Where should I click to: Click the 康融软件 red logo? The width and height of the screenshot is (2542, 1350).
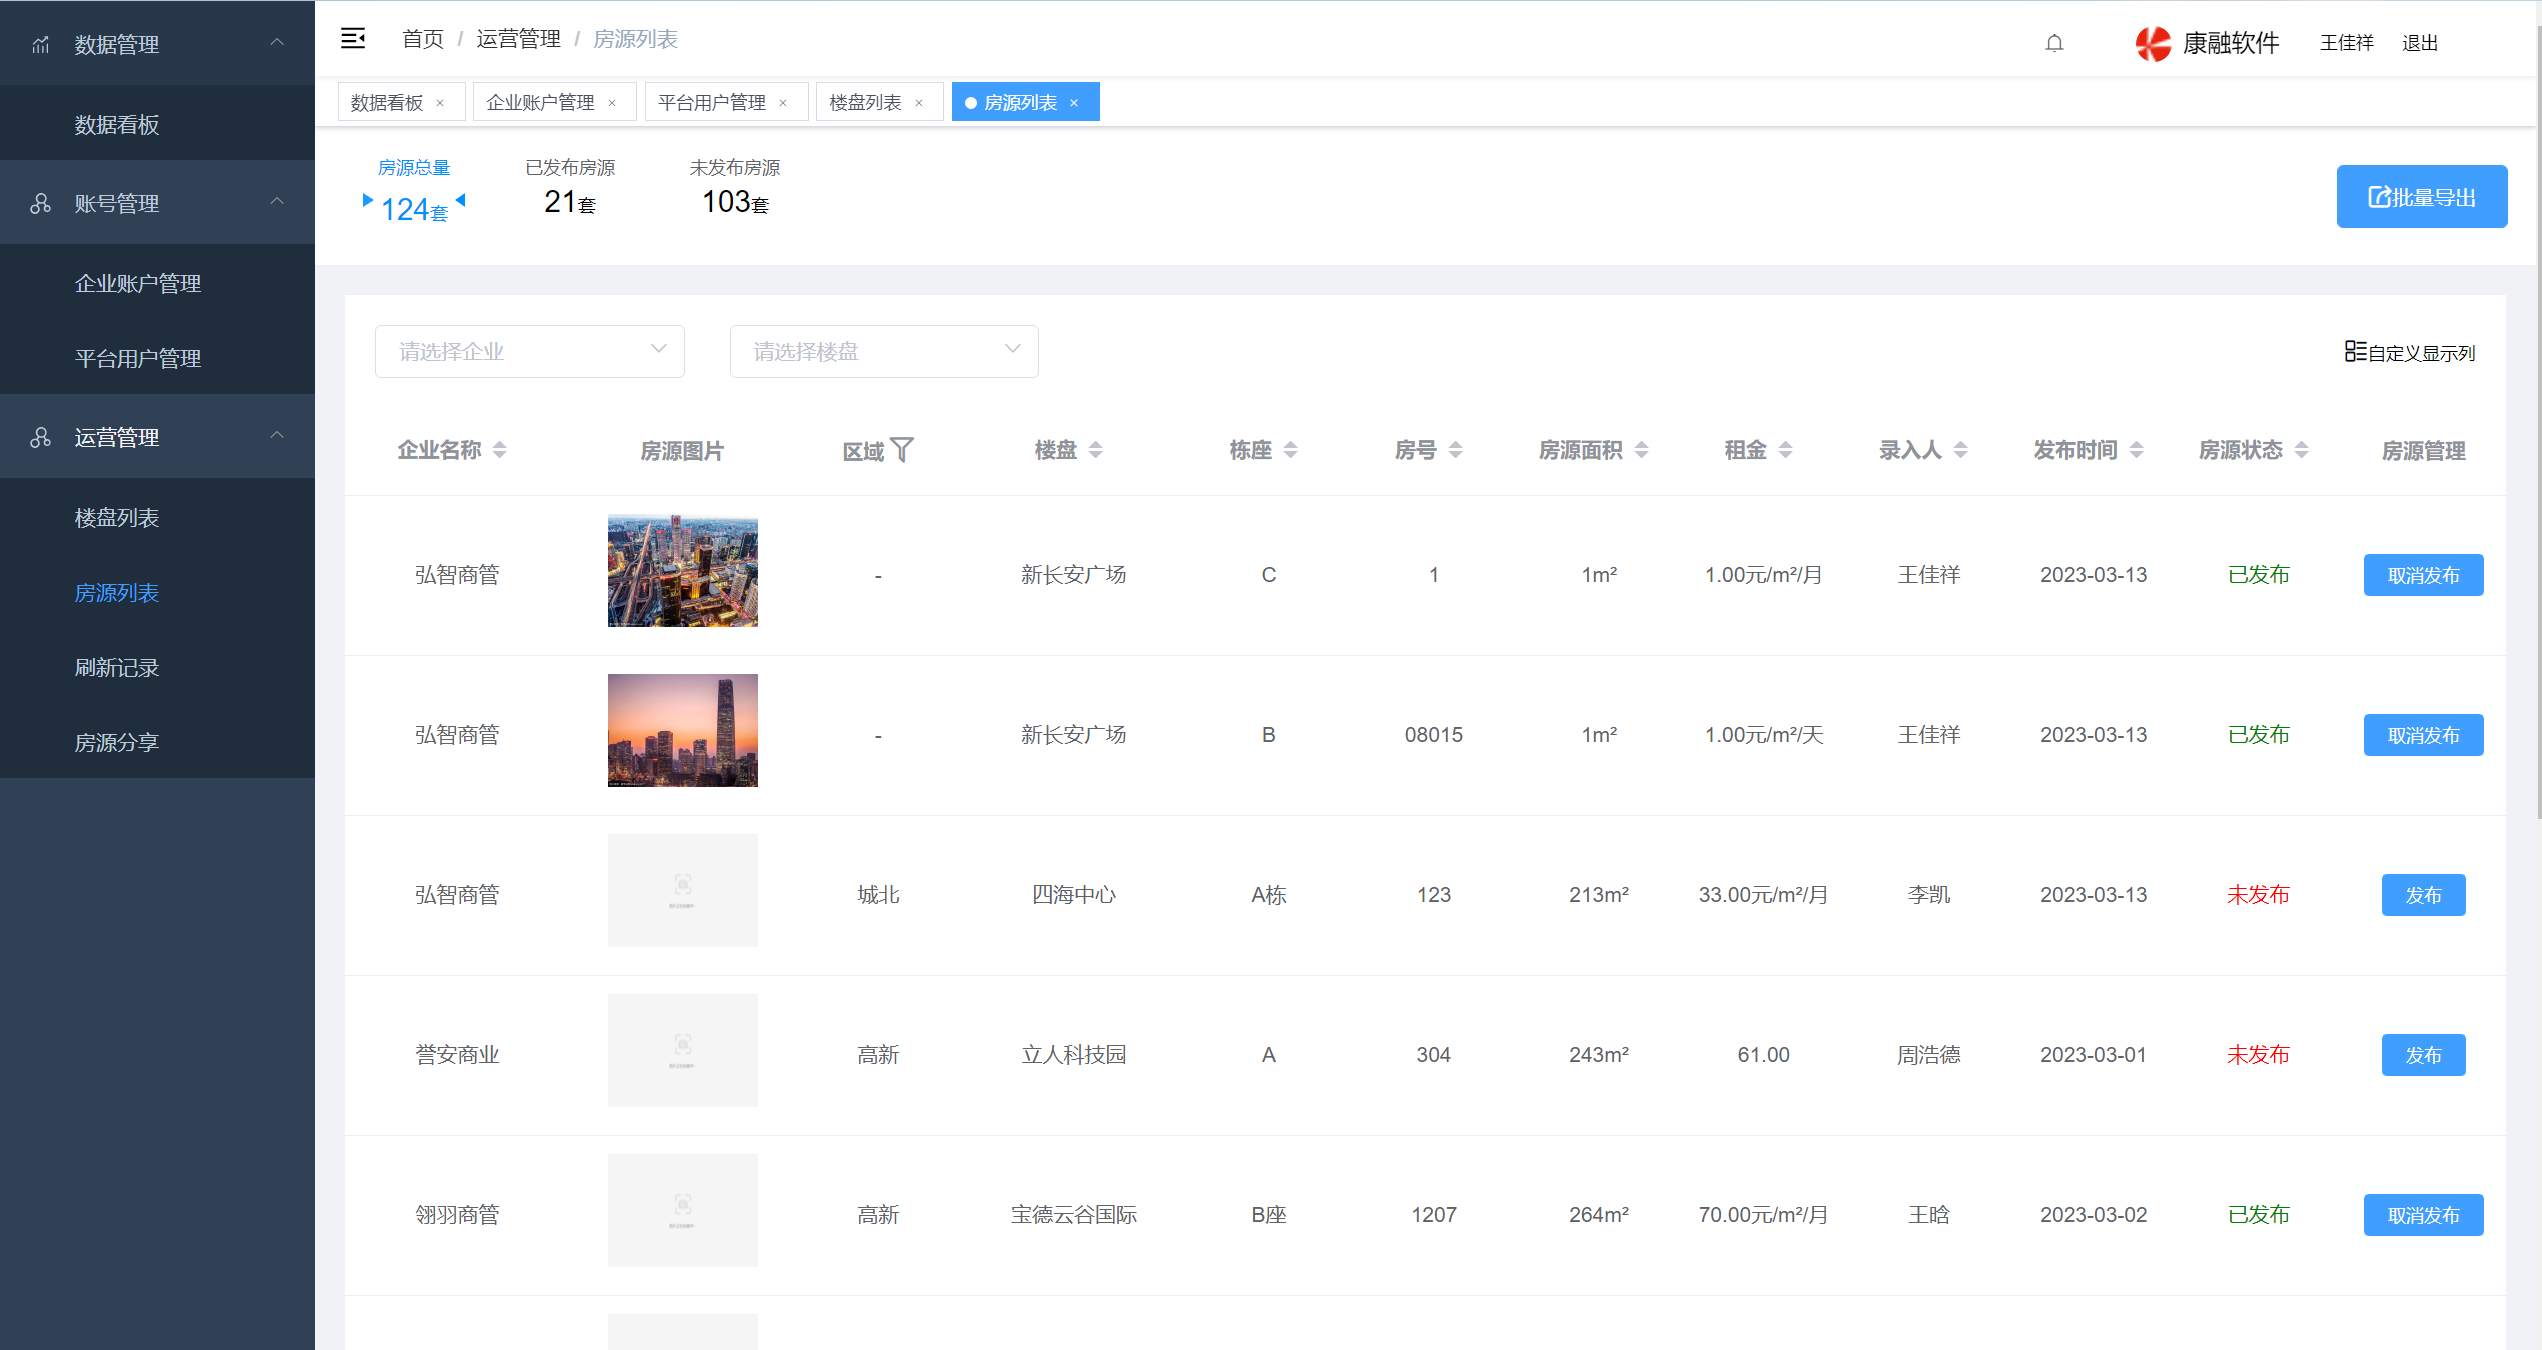[2153, 43]
